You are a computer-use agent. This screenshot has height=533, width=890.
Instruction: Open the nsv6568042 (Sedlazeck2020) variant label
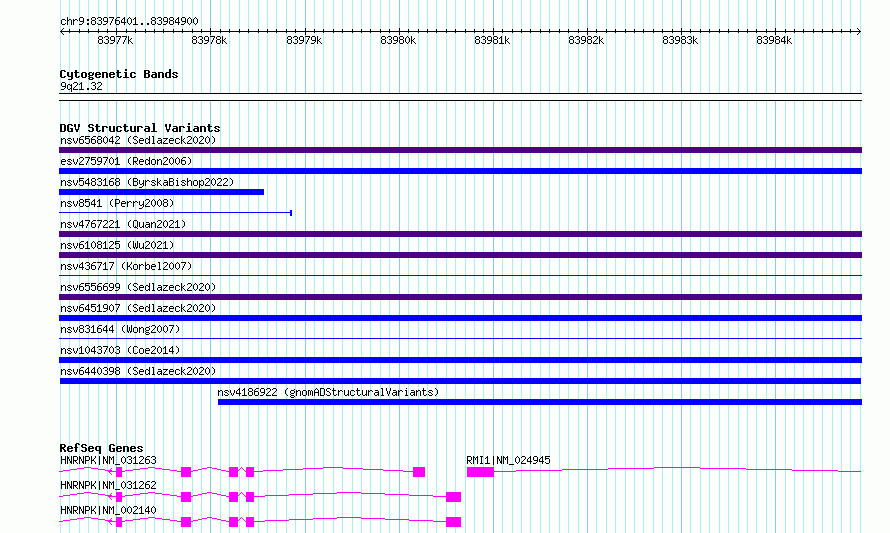coord(138,140)
